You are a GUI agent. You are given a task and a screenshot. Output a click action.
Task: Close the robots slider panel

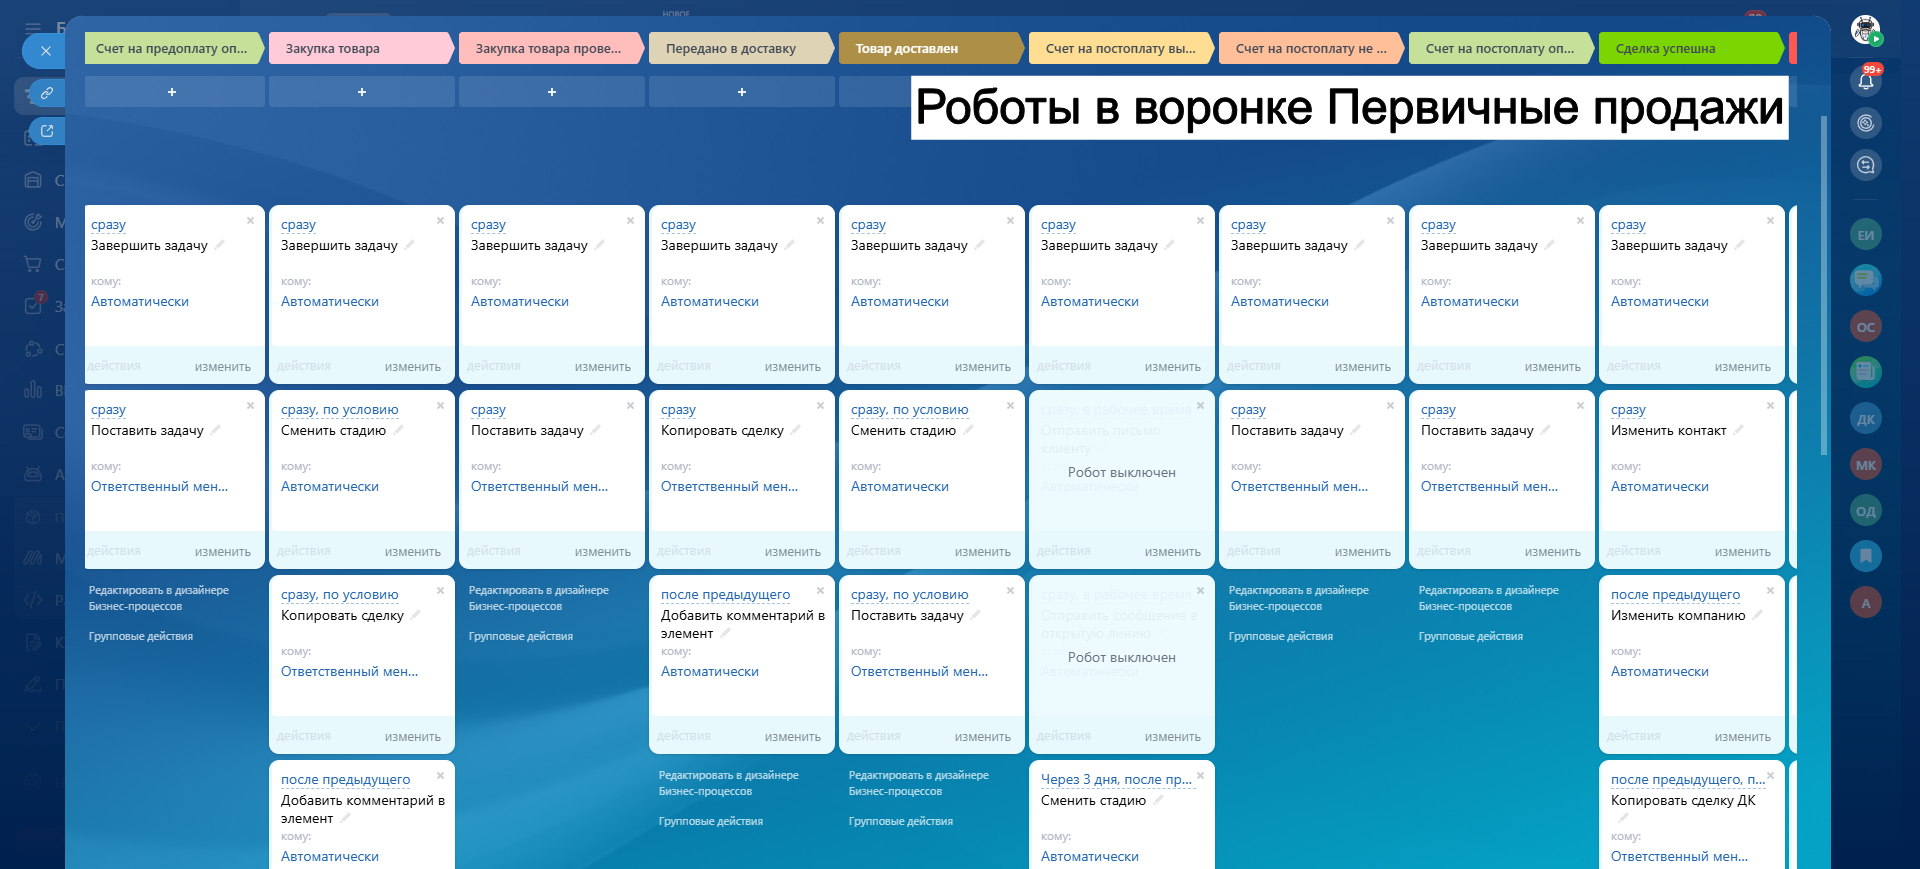(45, 51)
